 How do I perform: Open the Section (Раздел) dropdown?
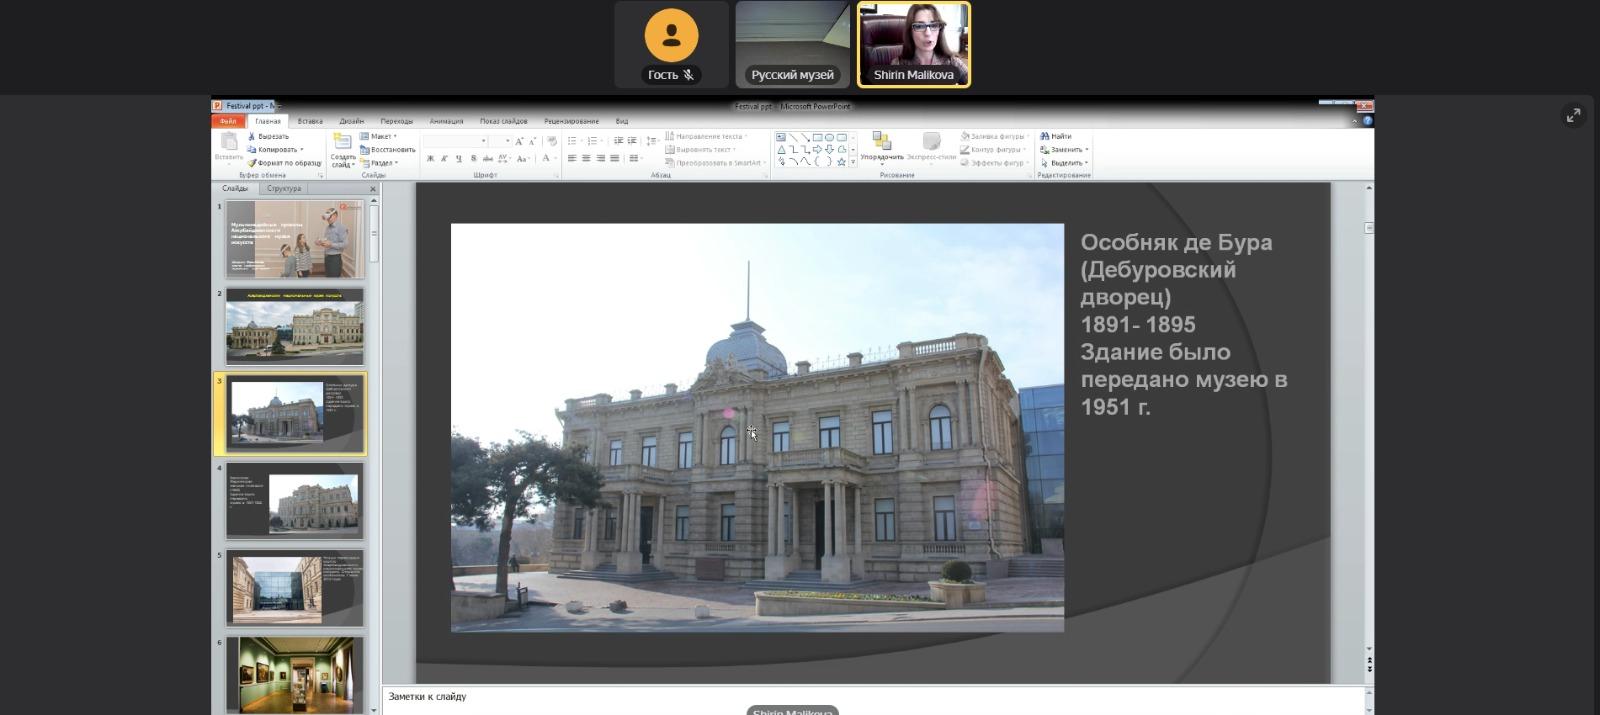click(379, 163)
